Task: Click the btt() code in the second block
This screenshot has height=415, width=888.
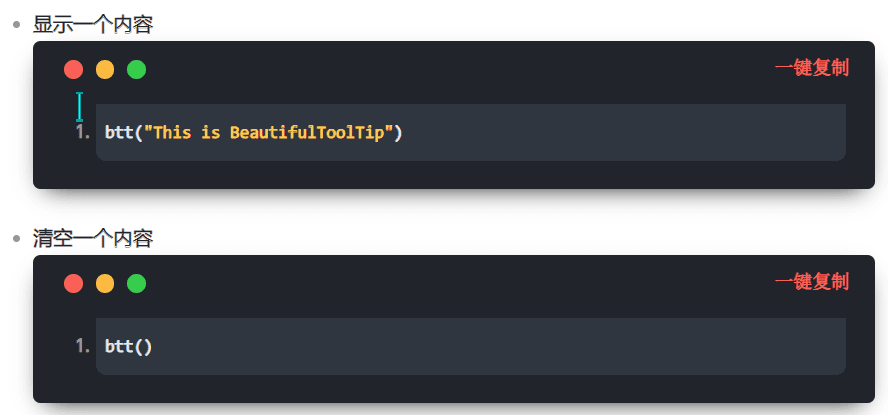Action: [128, 346]
